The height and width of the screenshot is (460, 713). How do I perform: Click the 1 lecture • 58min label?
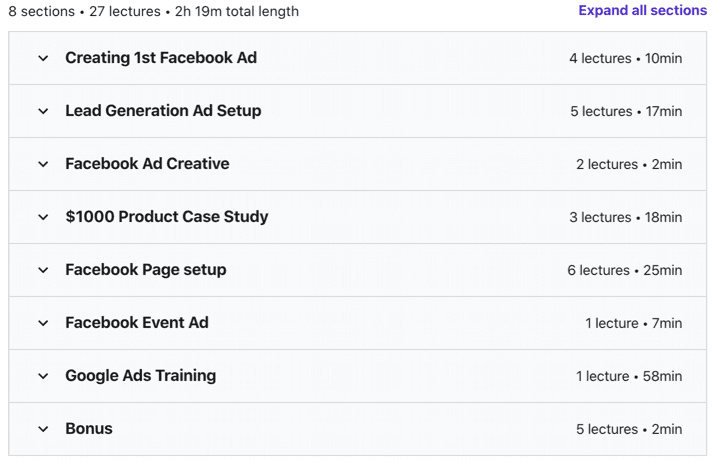tap(629, 376)
